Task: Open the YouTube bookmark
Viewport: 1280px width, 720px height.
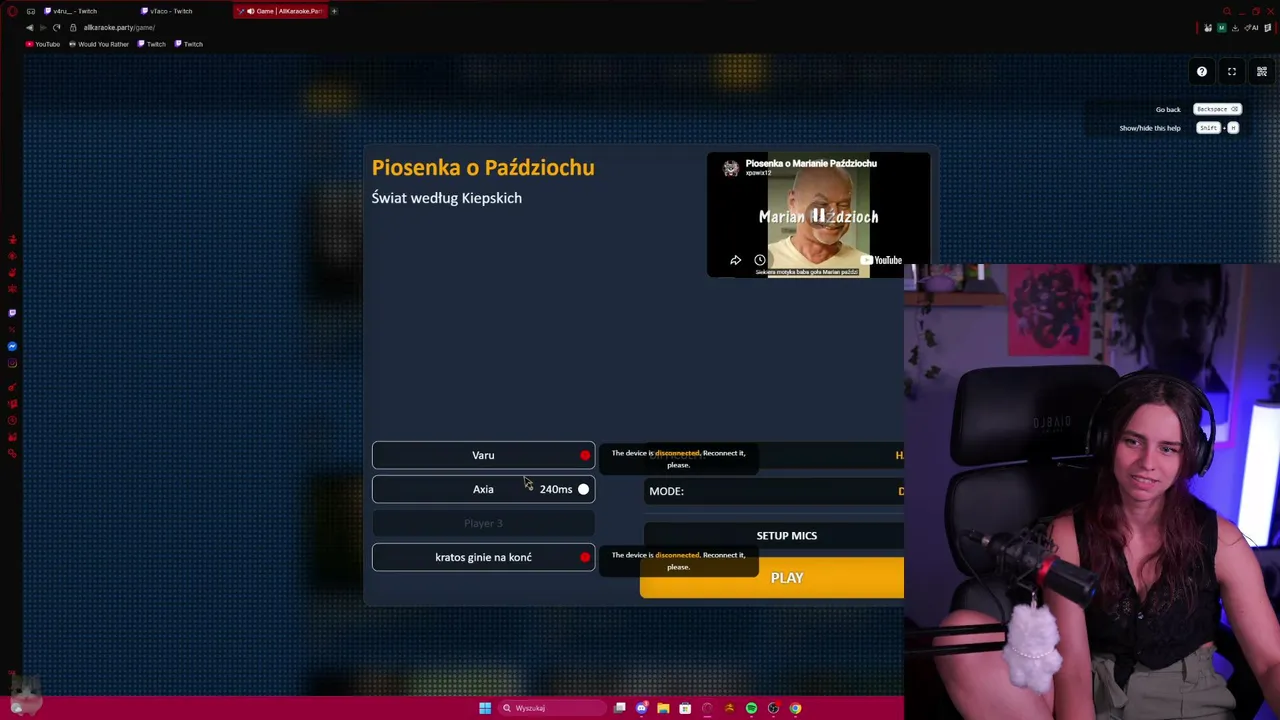Action: pyautogui.click(x=43, y=44)
